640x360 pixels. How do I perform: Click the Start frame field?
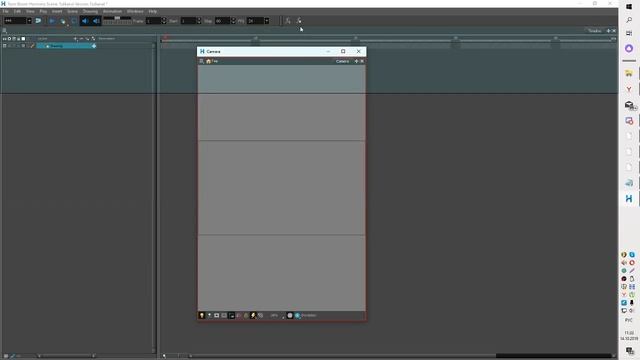coord(189,20)
